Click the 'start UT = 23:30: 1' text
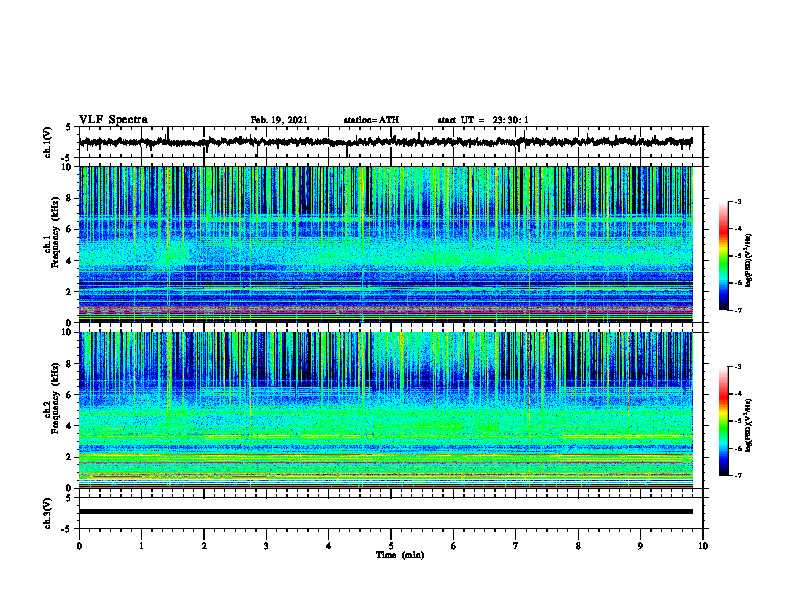Viewport: 792px width, 612px height. coord(483,120)
